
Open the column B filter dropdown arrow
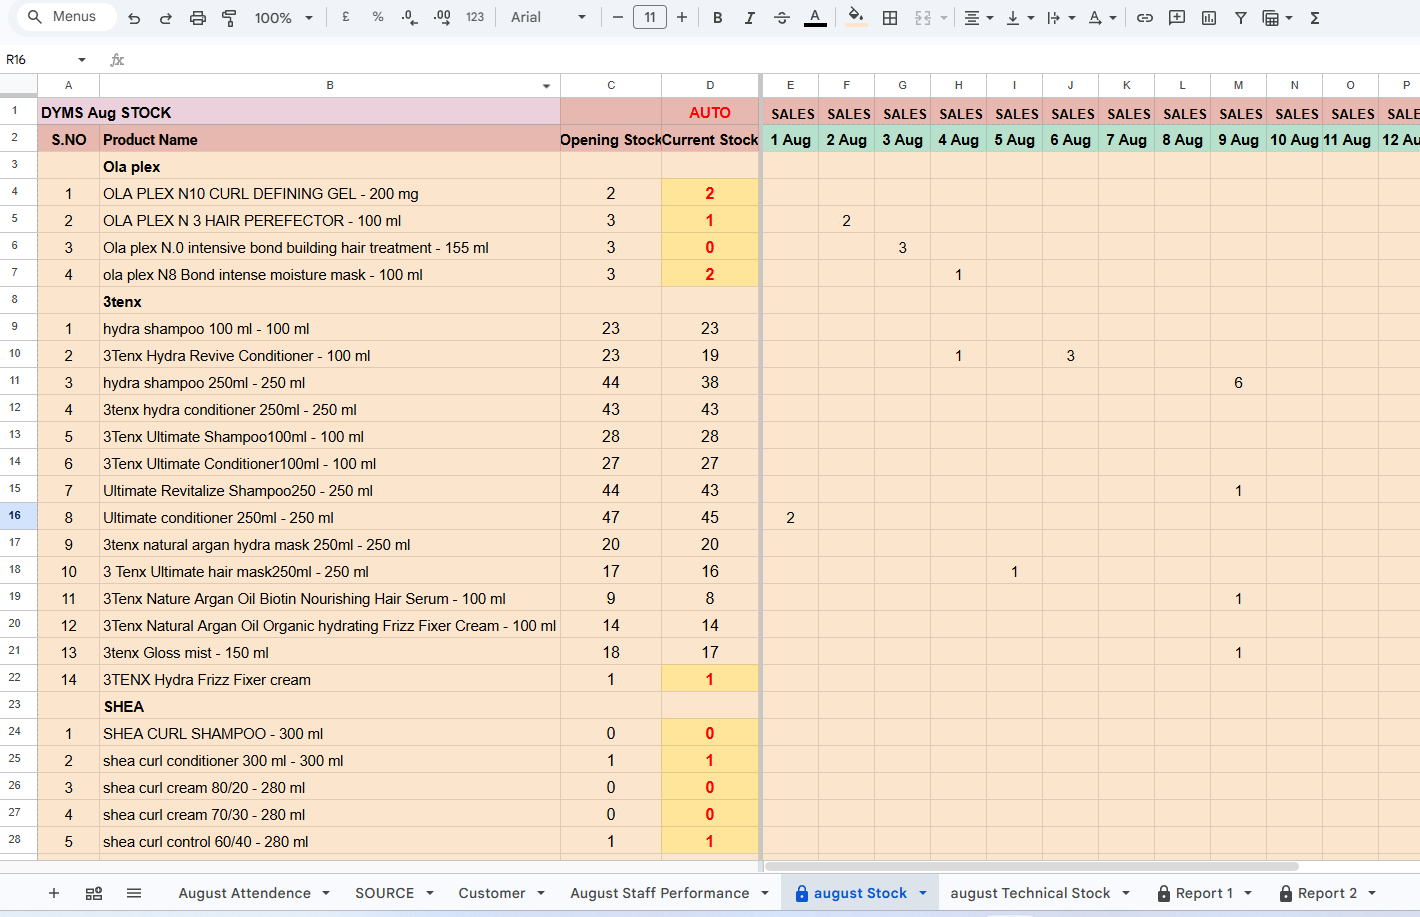click(x=546, y=86)
